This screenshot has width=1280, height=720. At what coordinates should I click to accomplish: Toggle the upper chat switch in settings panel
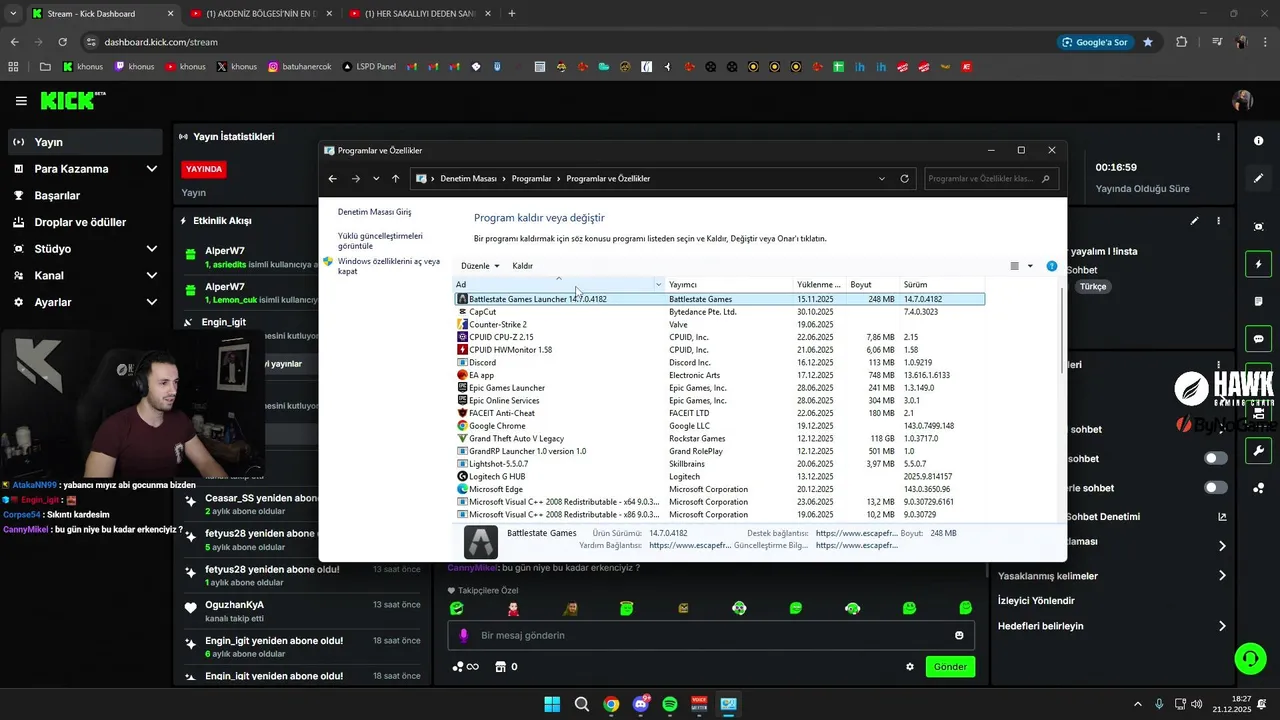coord(1216,458)
